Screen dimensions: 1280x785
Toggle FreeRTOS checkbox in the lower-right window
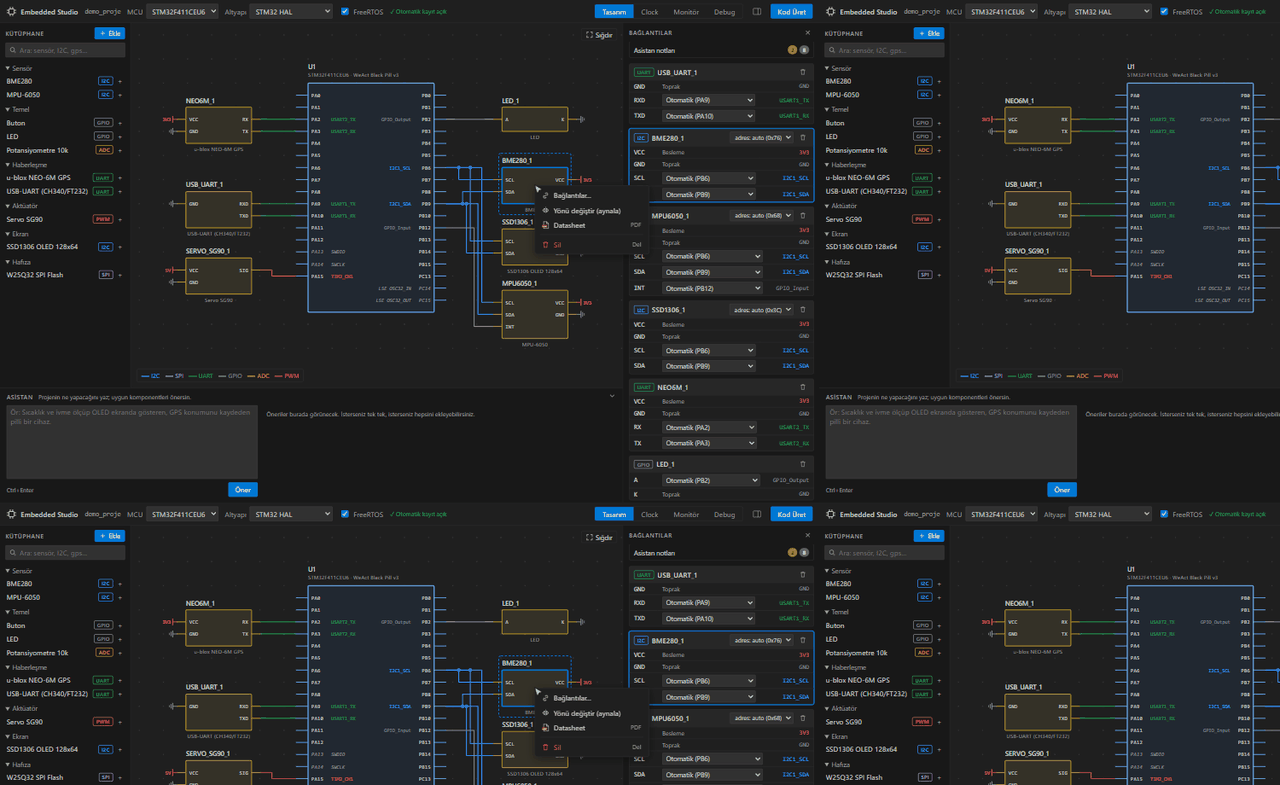[1164, 515]
